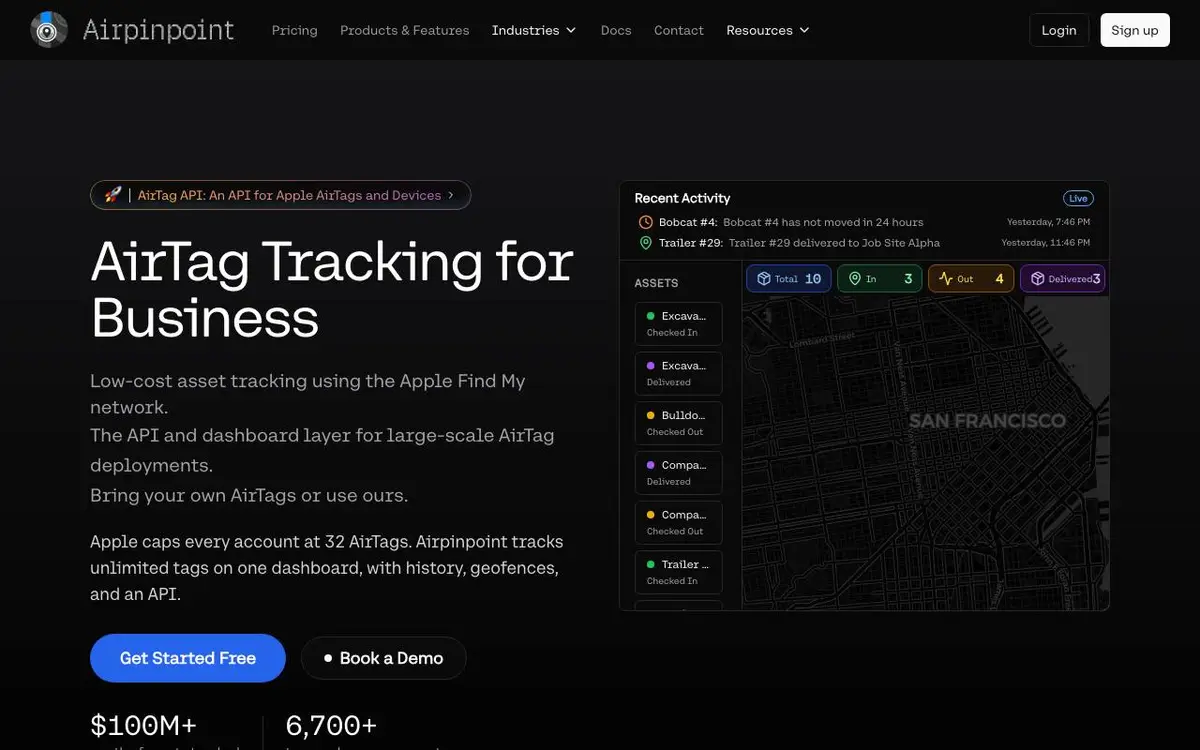Viewport: 1200px width, 750px height.
Task: Click the Sign up button
Action: (x=1135, y=30)
